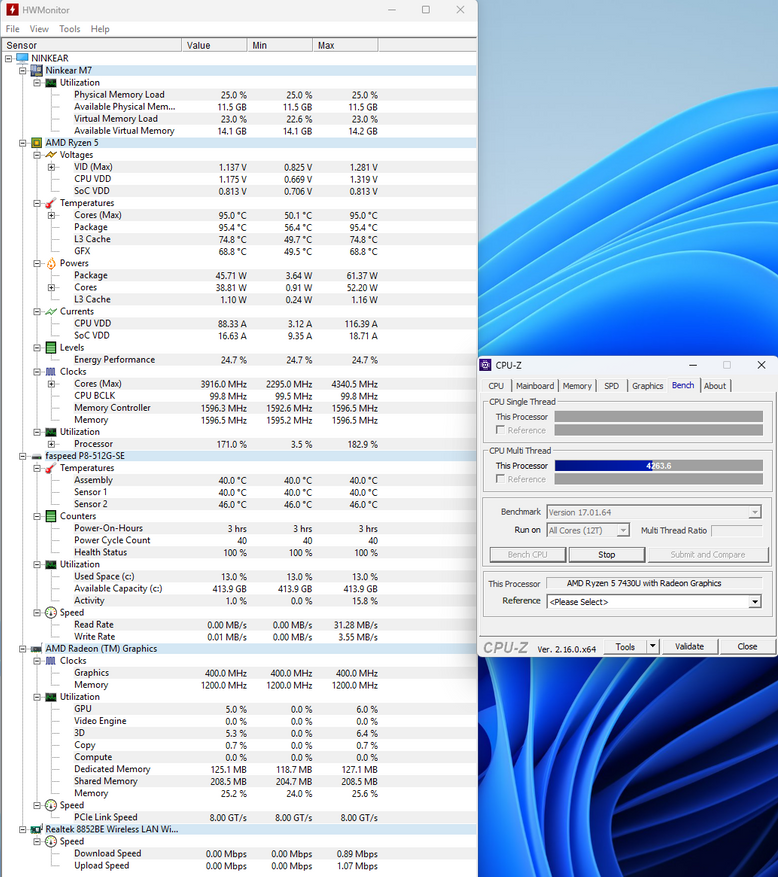The image size is (778, 877).
Task: Click the CPU-Z purple chip app icon
Action: click(486, 365)
